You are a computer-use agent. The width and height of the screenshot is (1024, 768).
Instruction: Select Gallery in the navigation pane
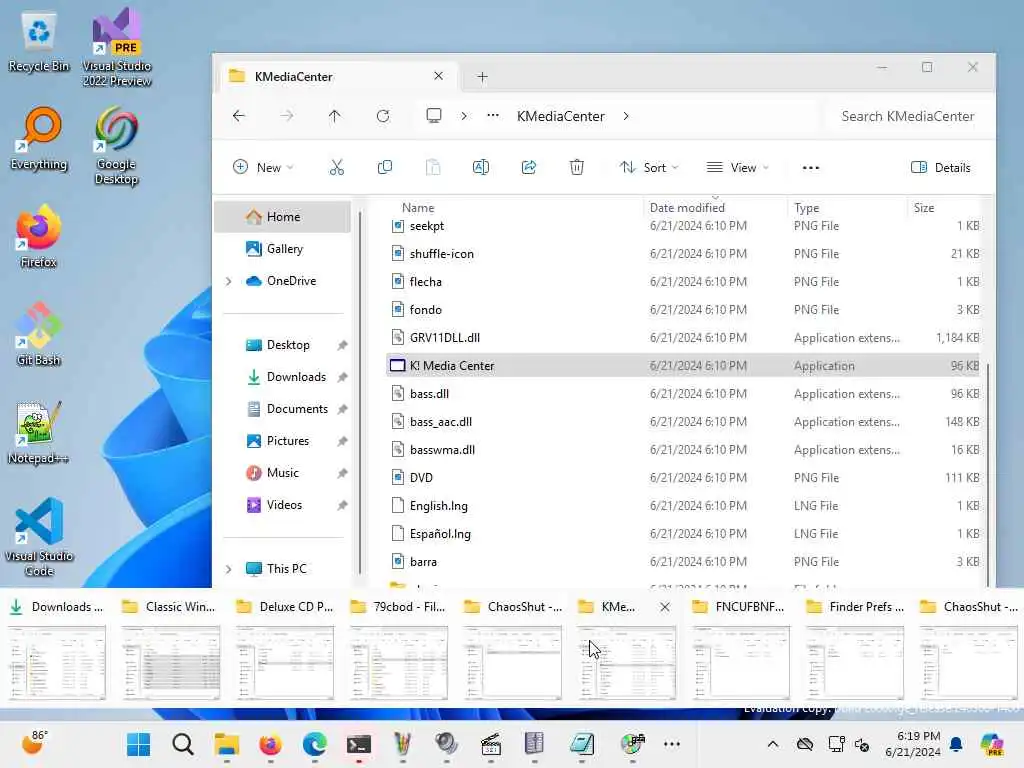point(283,249)
